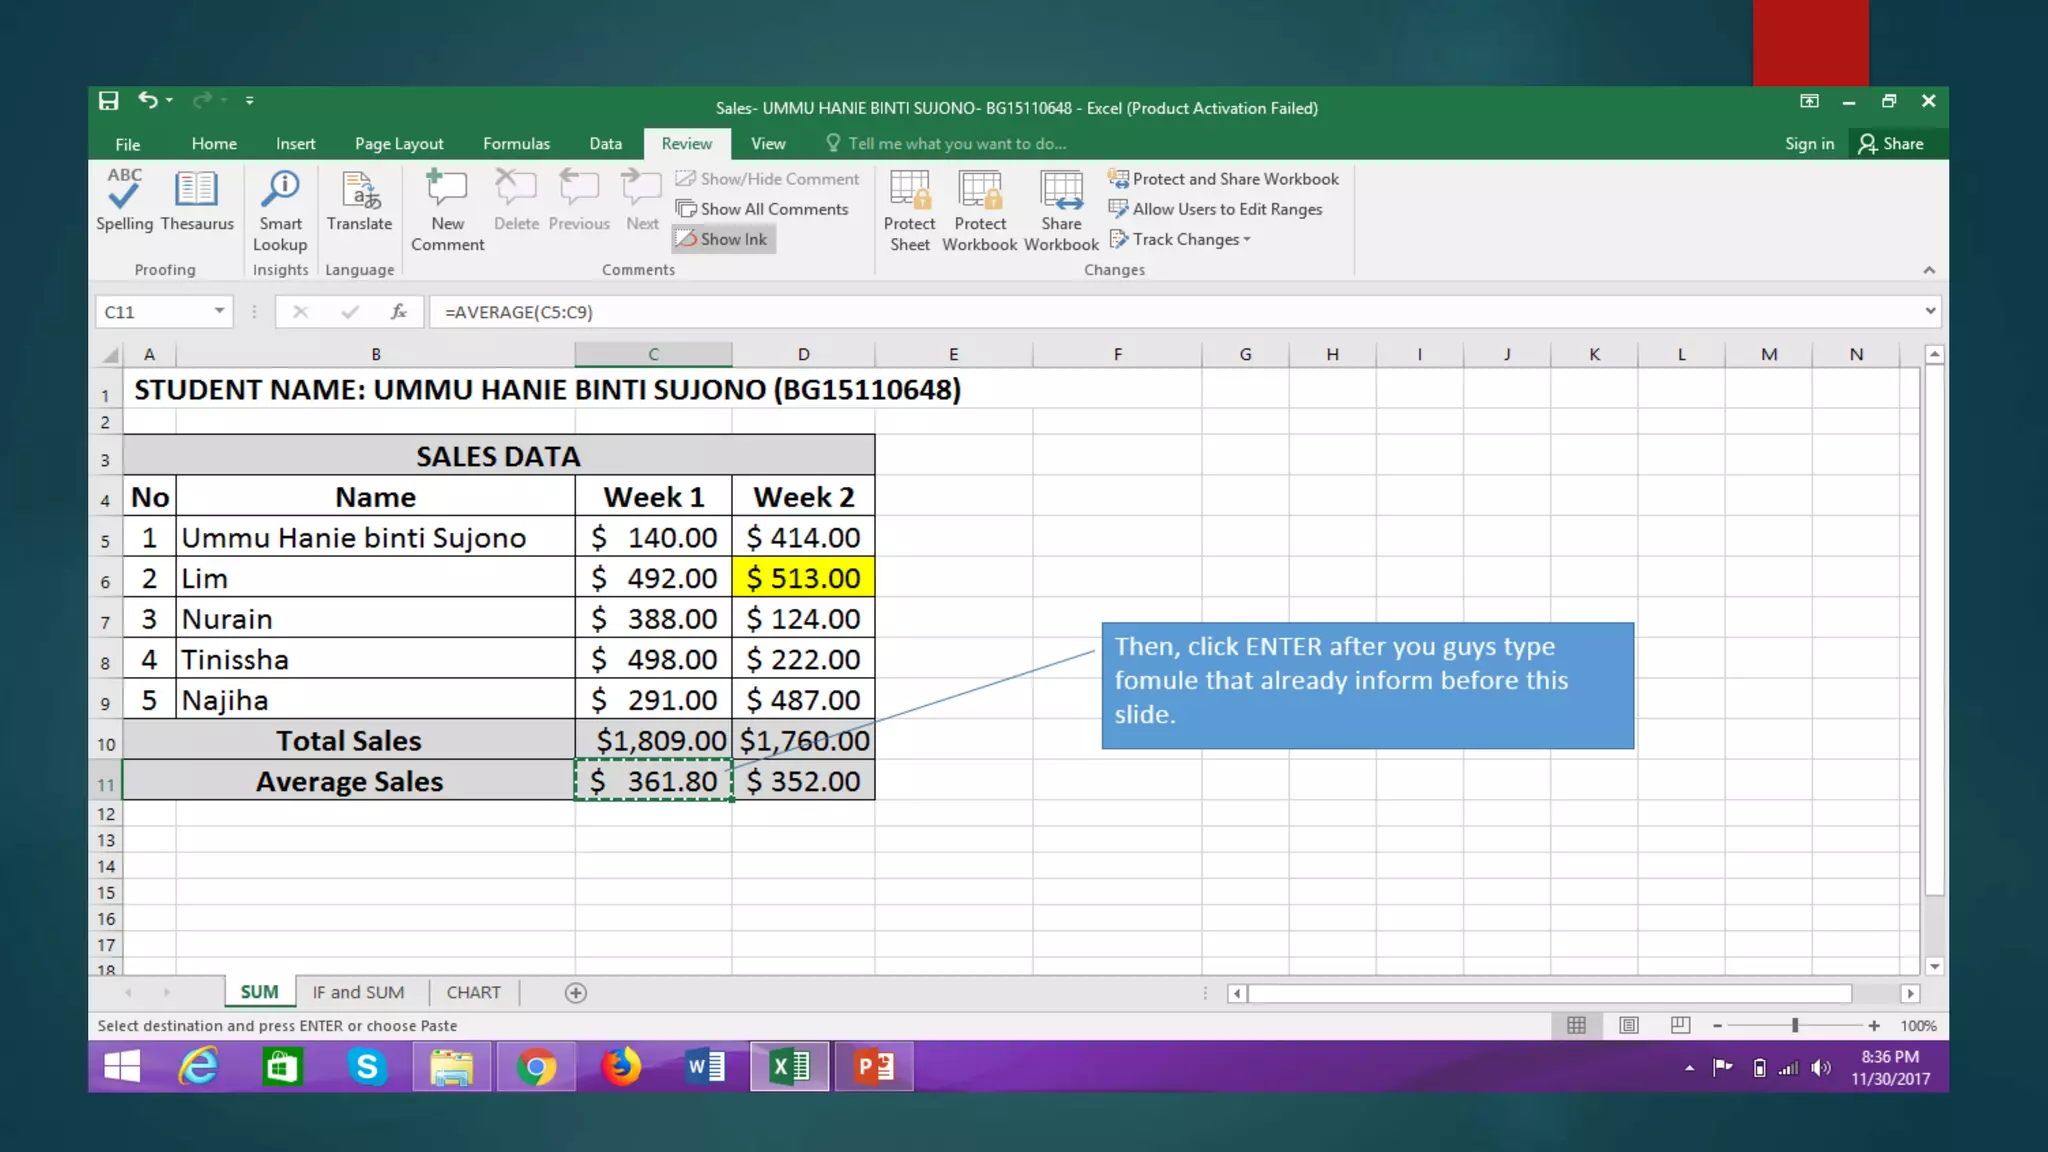Open Windows Start menu
Screen dimensions: 2048x1152
(x=122, y=1067)
